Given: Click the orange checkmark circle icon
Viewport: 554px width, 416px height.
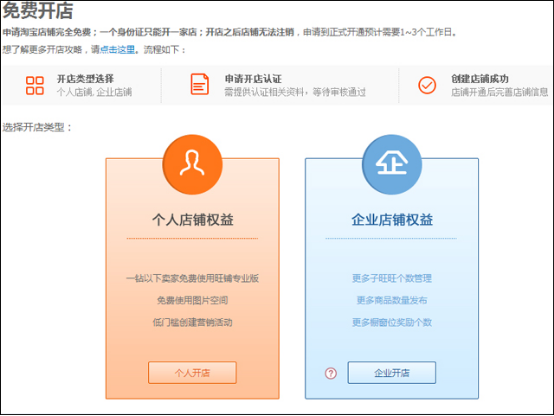Looking at the screenshot, I should click(427, 85).
